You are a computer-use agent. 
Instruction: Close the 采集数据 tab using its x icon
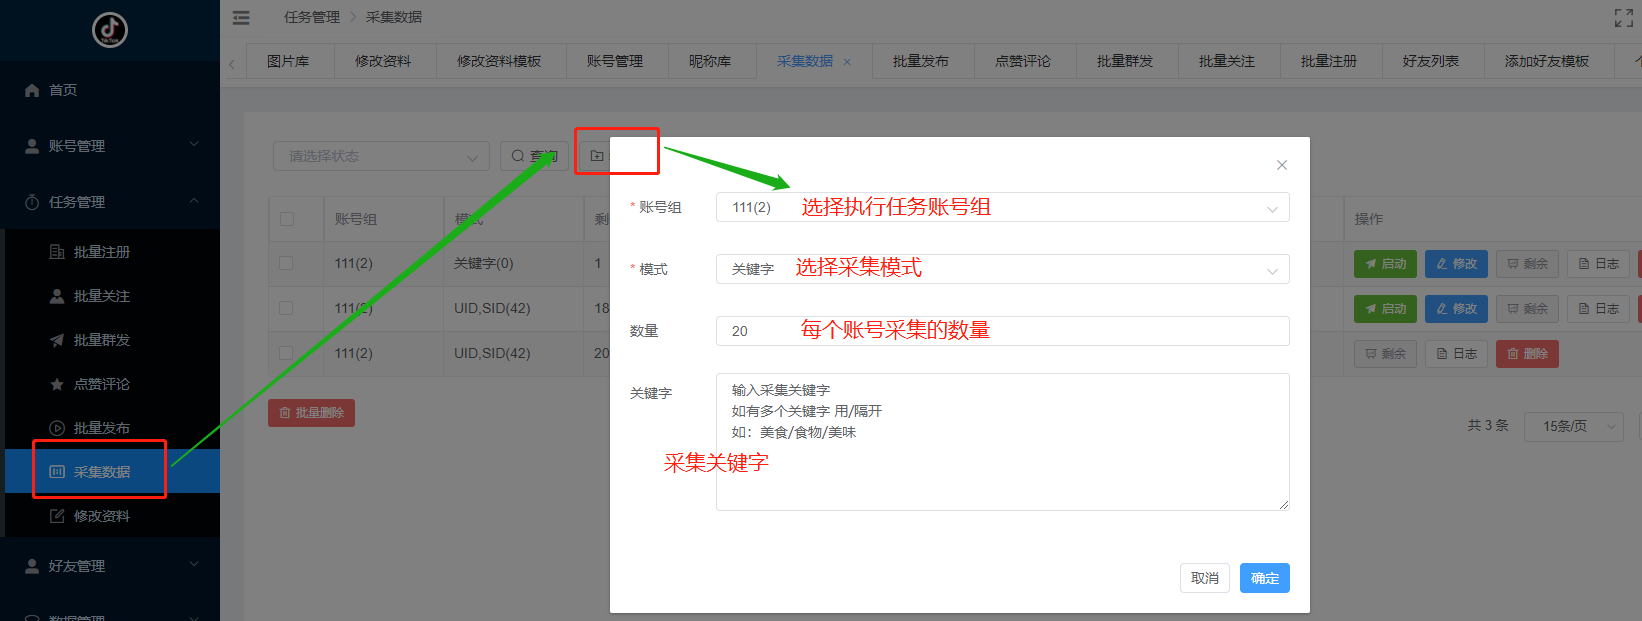point(847,62)
